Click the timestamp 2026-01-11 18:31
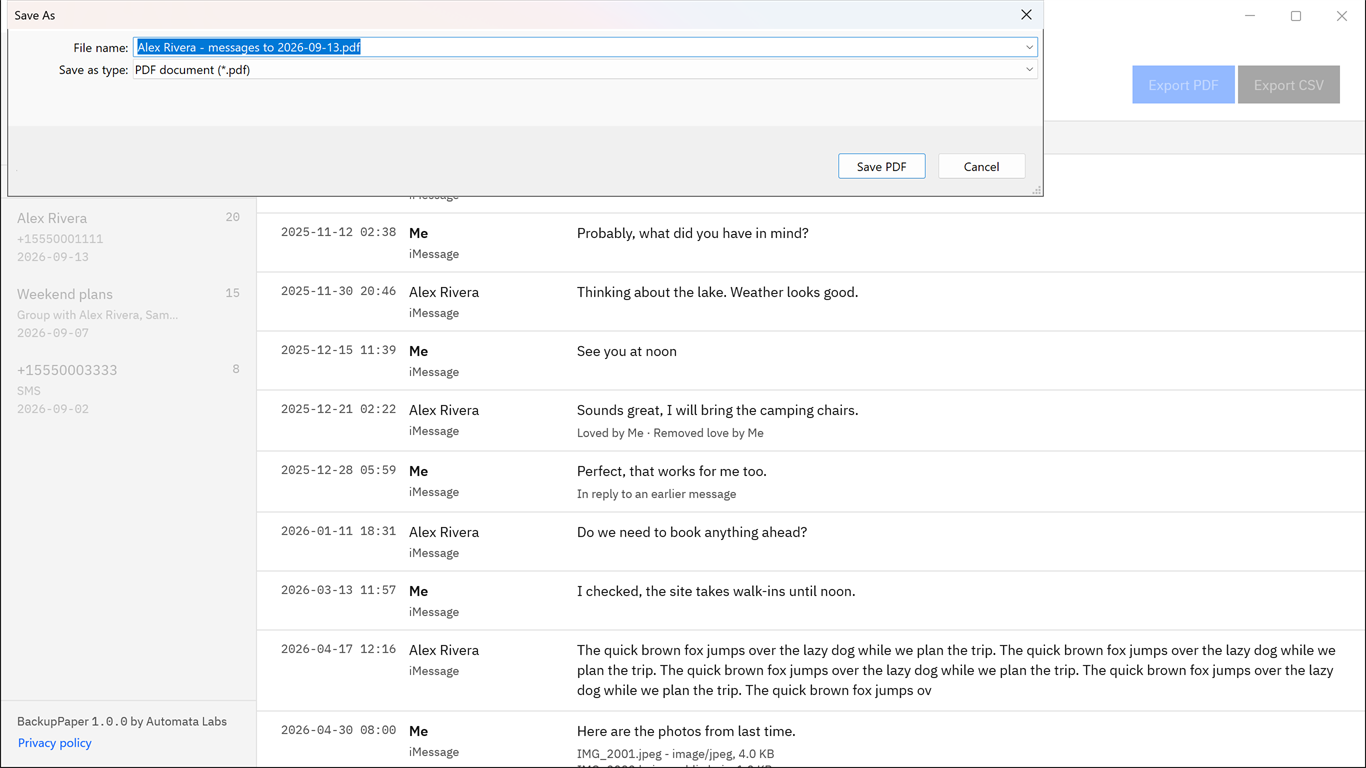Image resolution: width=1366 pixels, height=768 pixels. tap(338, 531)
